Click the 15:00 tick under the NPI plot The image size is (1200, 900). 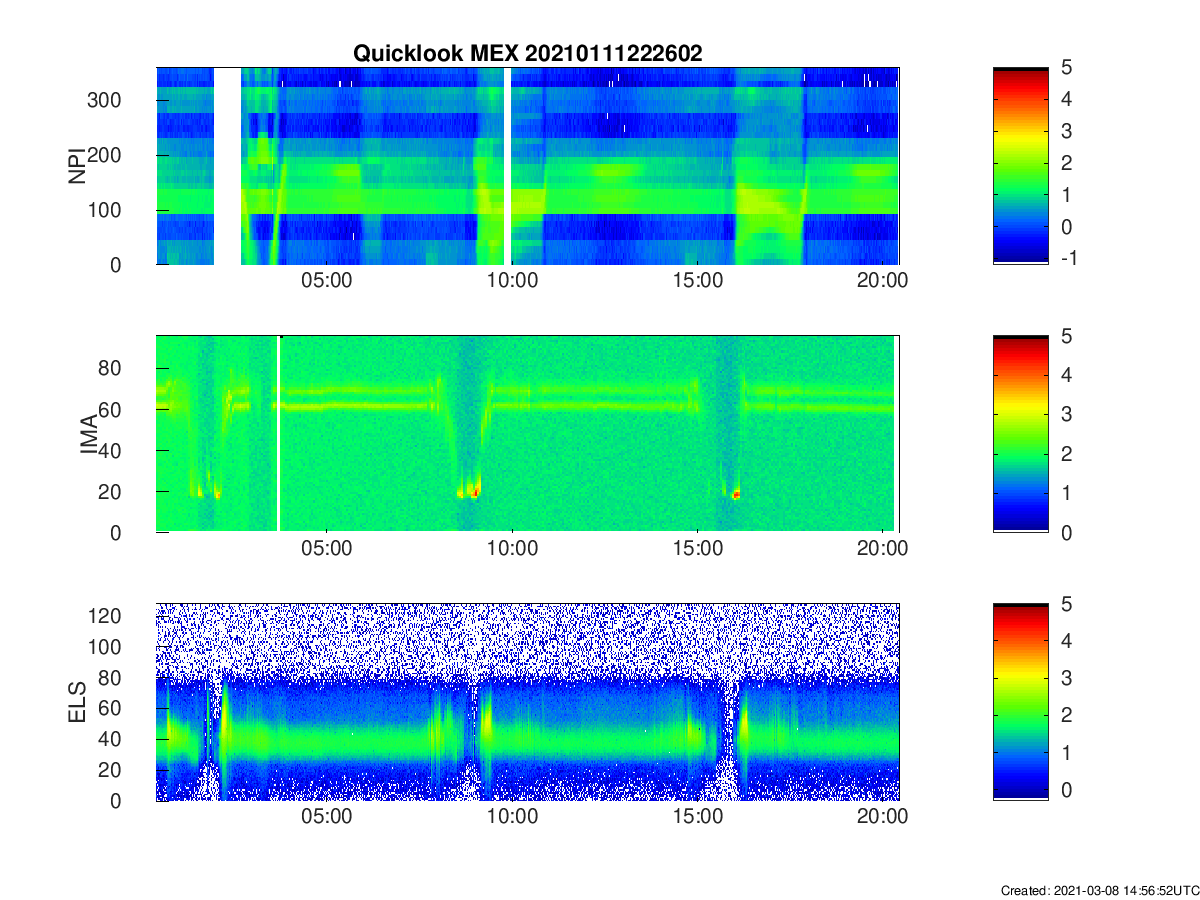click(x=697, y=282)
